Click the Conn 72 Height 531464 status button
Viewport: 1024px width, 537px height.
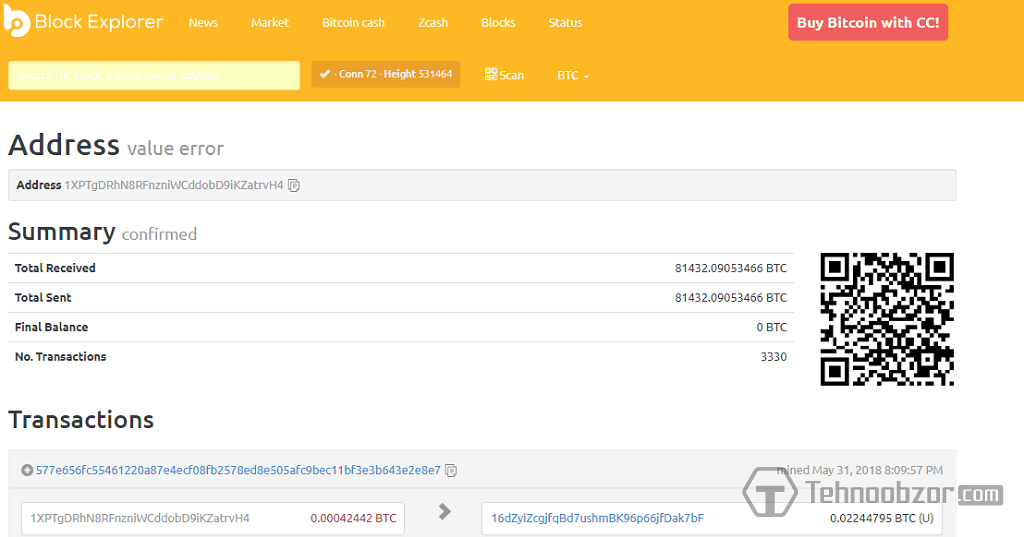386,74
